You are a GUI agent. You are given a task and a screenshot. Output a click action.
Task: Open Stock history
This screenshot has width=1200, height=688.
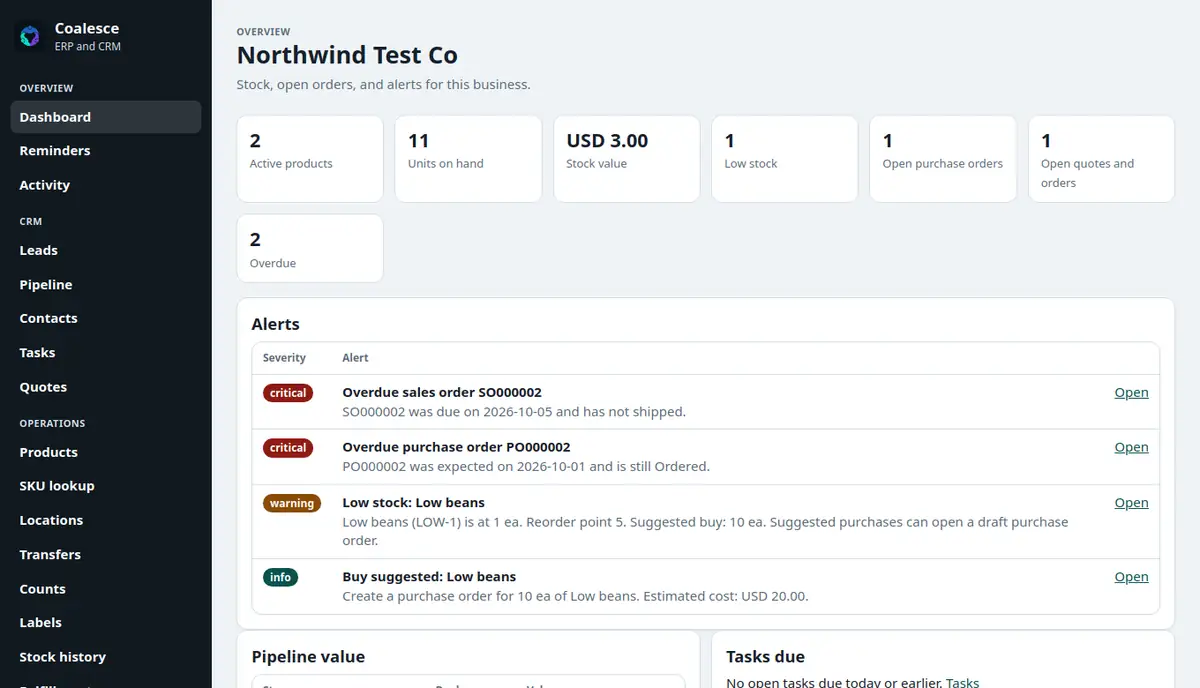pos(106,657)
